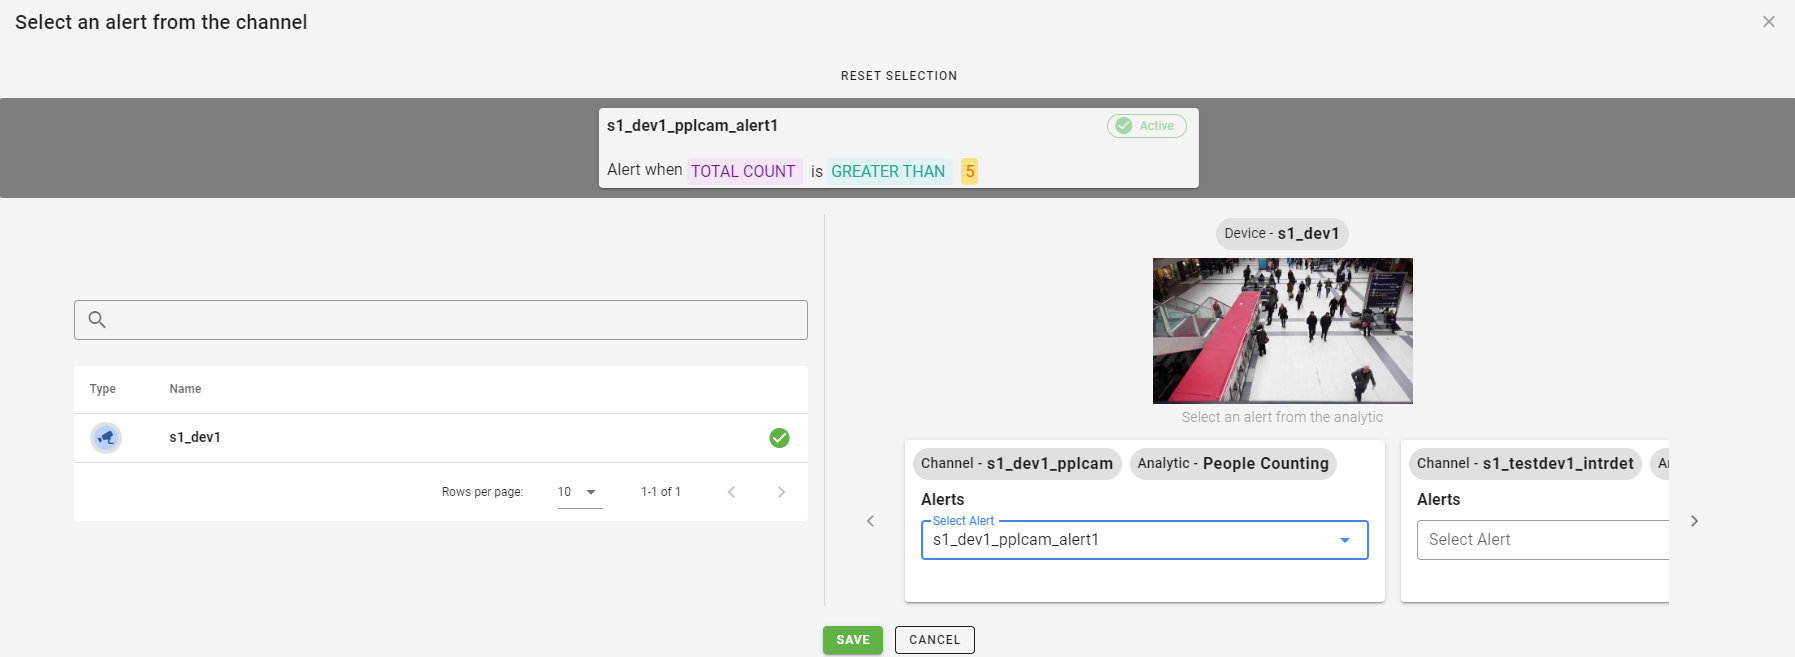1795x657 pixels.
Task: Go to next table page
Action: click(x=781, y=492)
